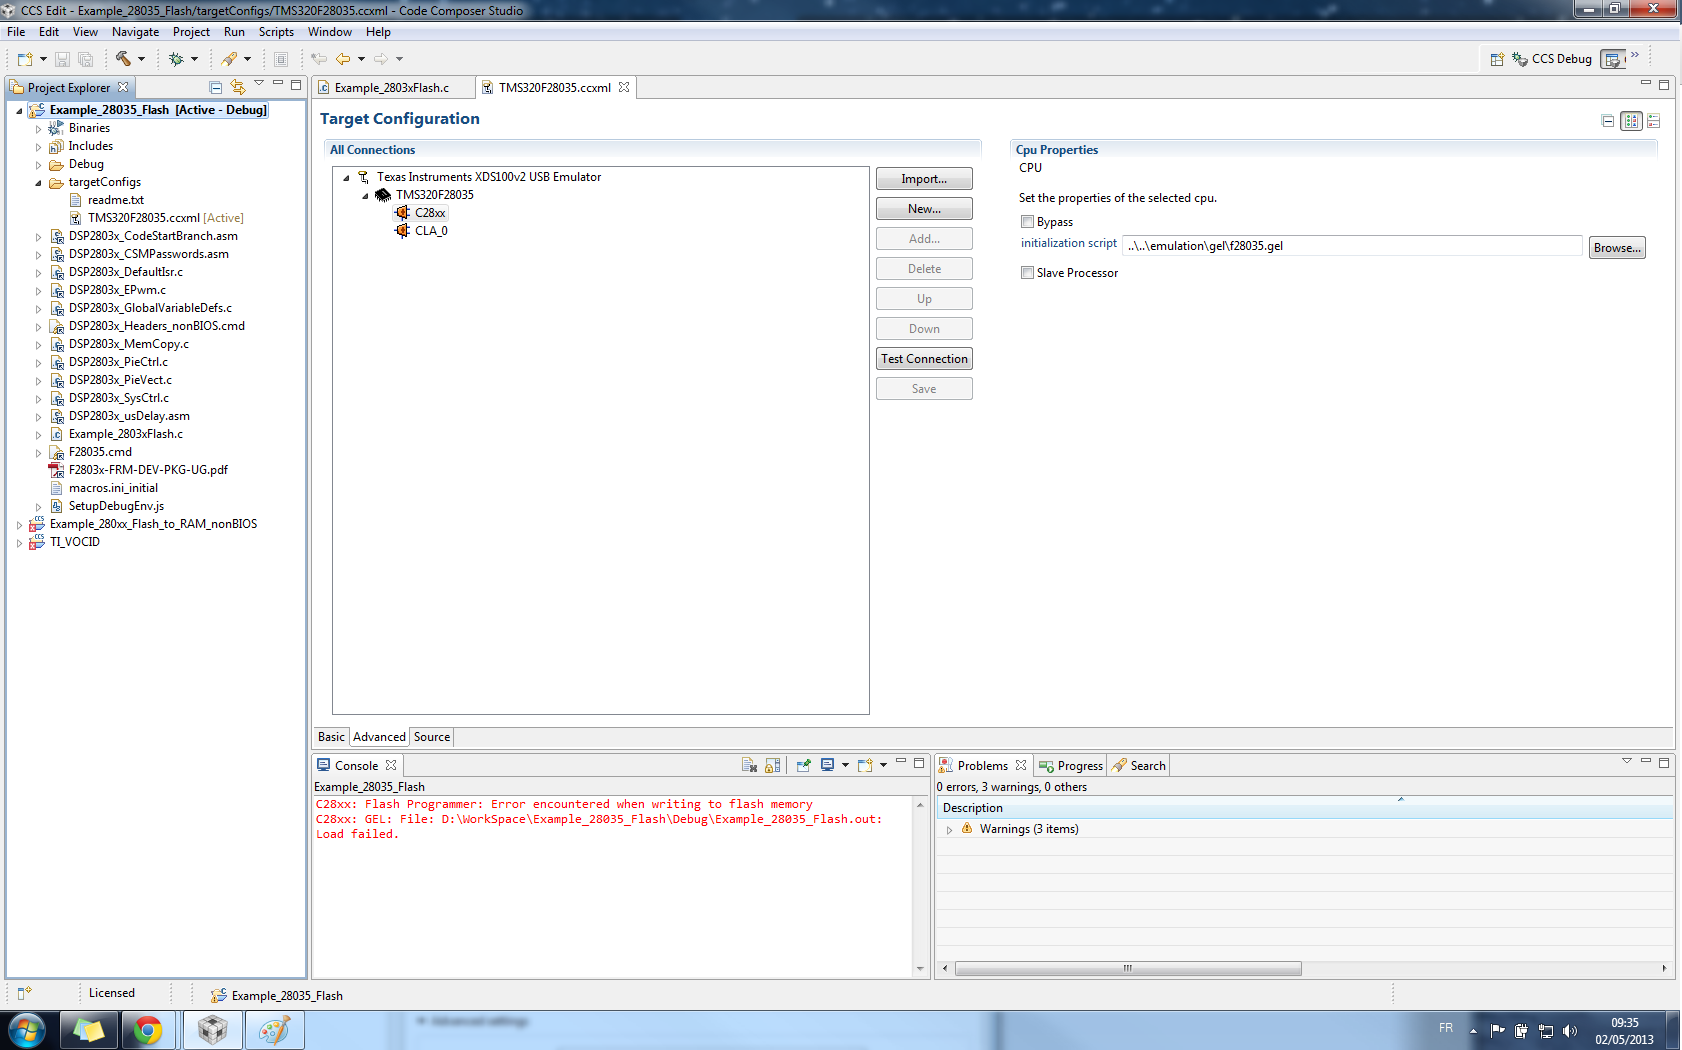Show hidden perspectives with the chevron

pos(1635,55)
